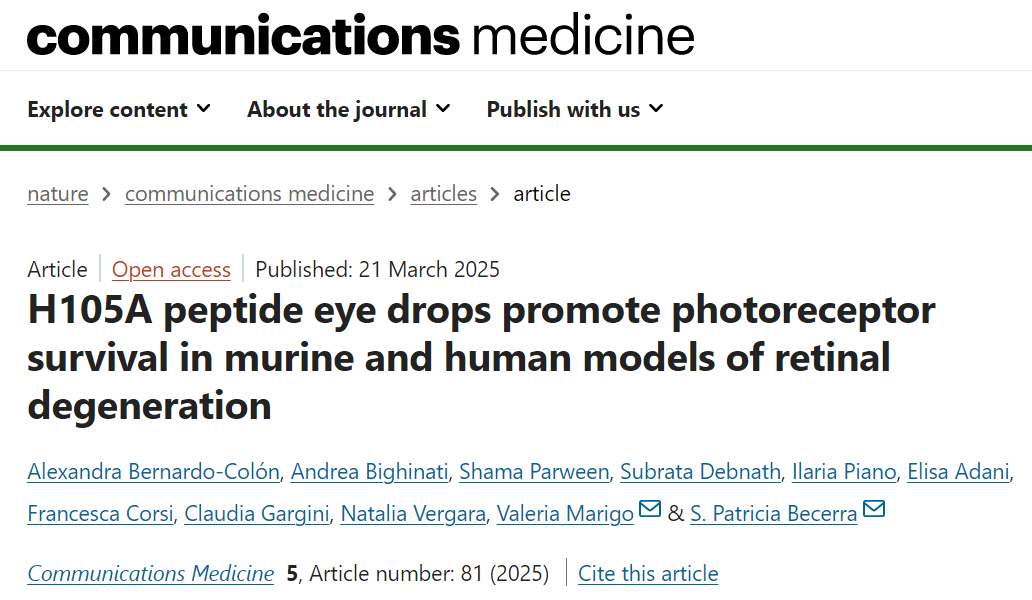
Task: Click the Open access link
Action: coord(171,270)
